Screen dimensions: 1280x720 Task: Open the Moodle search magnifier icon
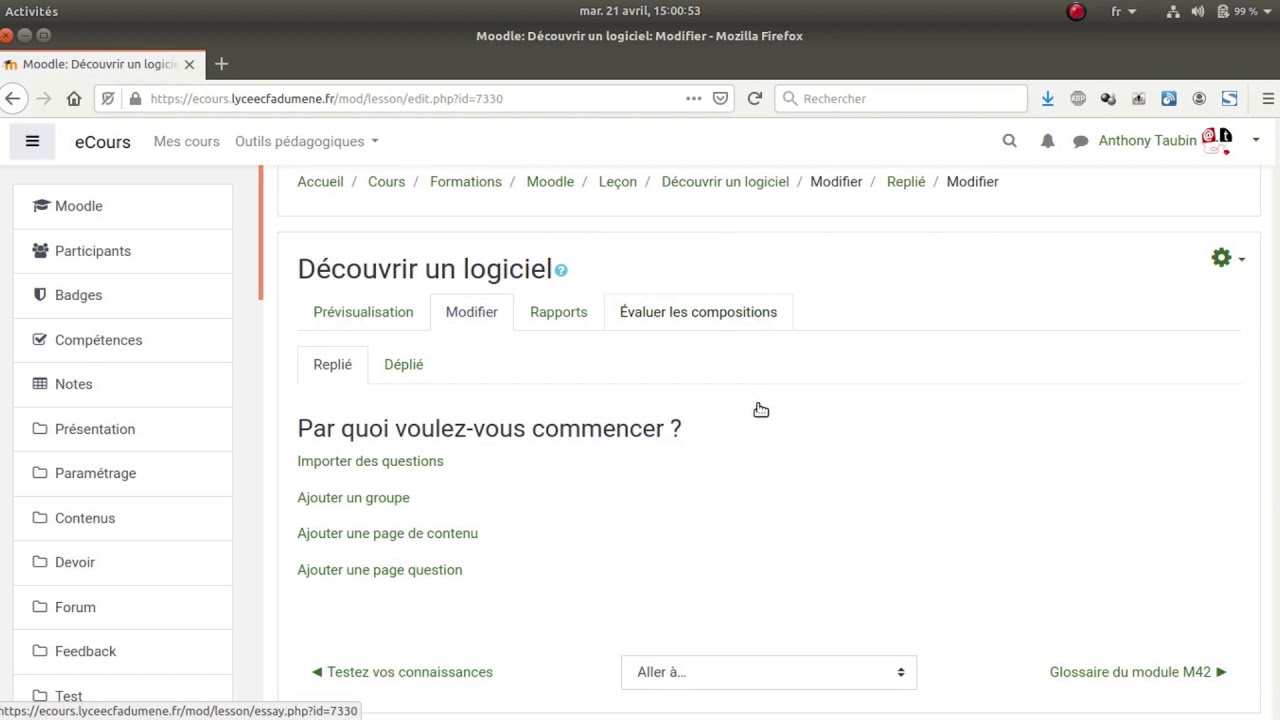pyautogui.click(x=1010, y=141)
